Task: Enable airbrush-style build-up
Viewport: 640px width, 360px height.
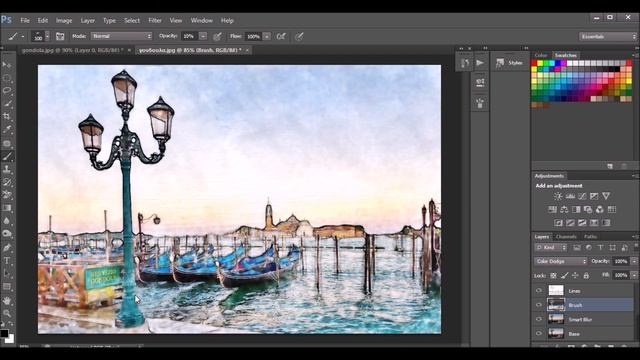Action: click(281, 36)
